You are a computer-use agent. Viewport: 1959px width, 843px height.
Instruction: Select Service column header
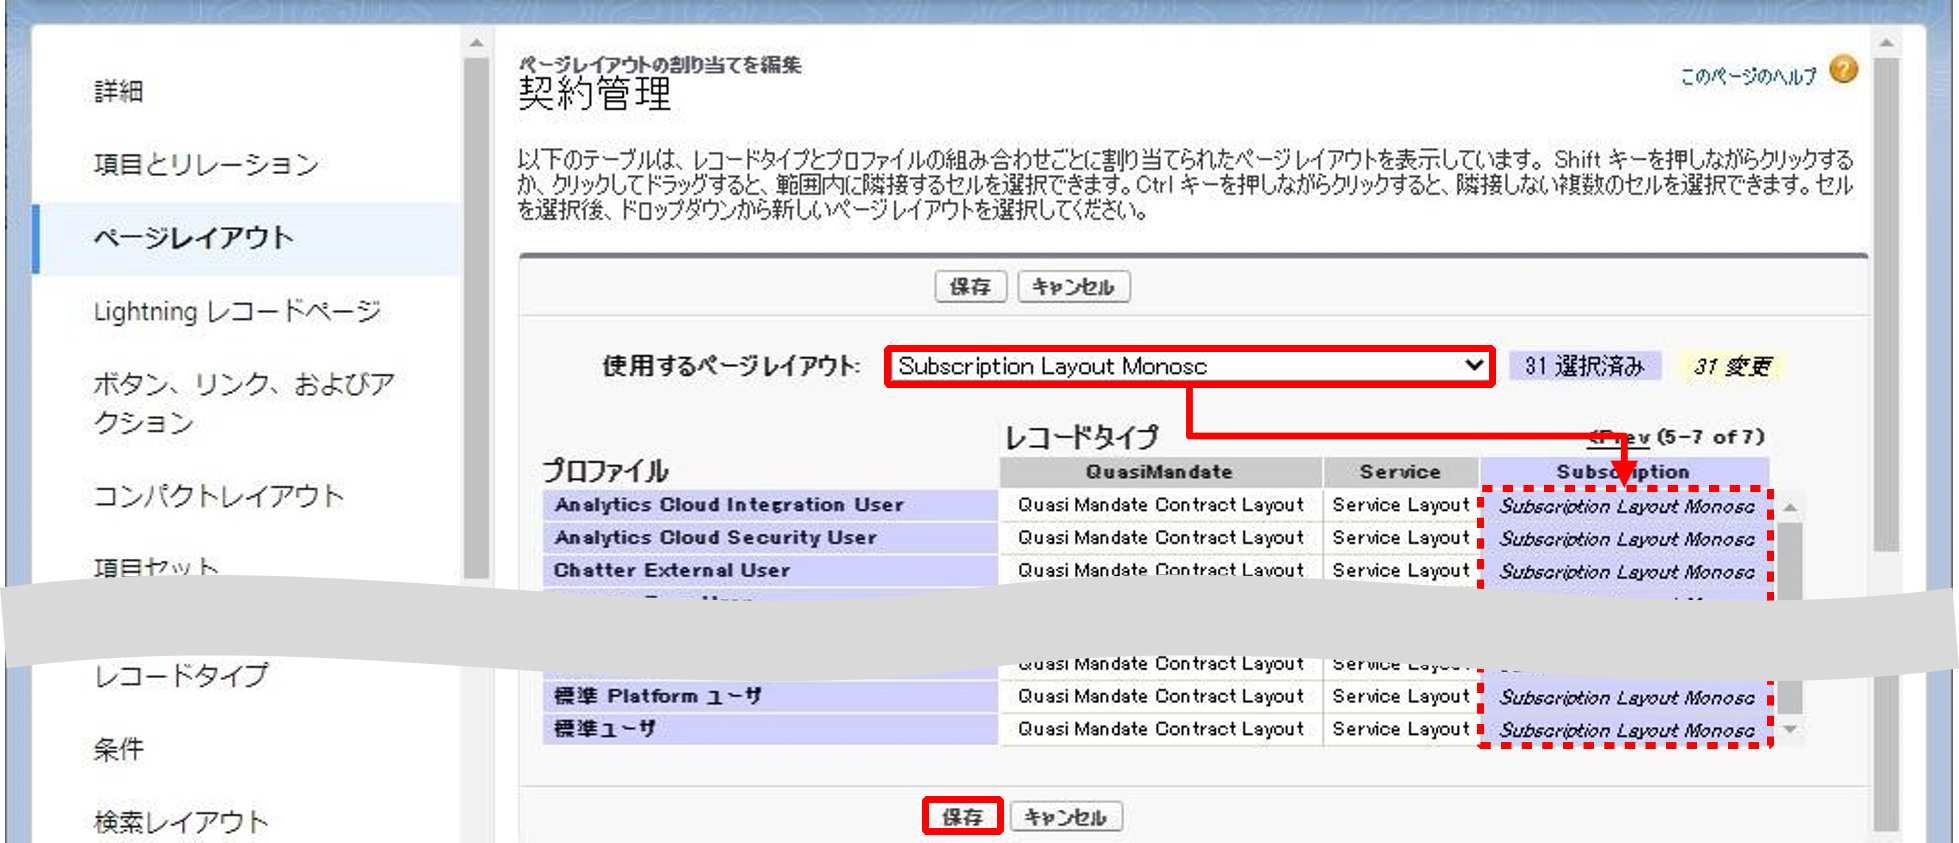tap(1400, 472)
